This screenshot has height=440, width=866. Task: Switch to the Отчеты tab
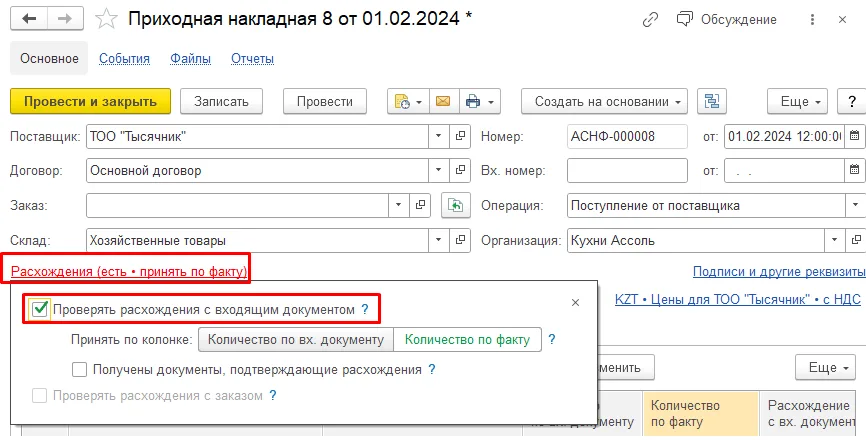[x=252, y=59]
